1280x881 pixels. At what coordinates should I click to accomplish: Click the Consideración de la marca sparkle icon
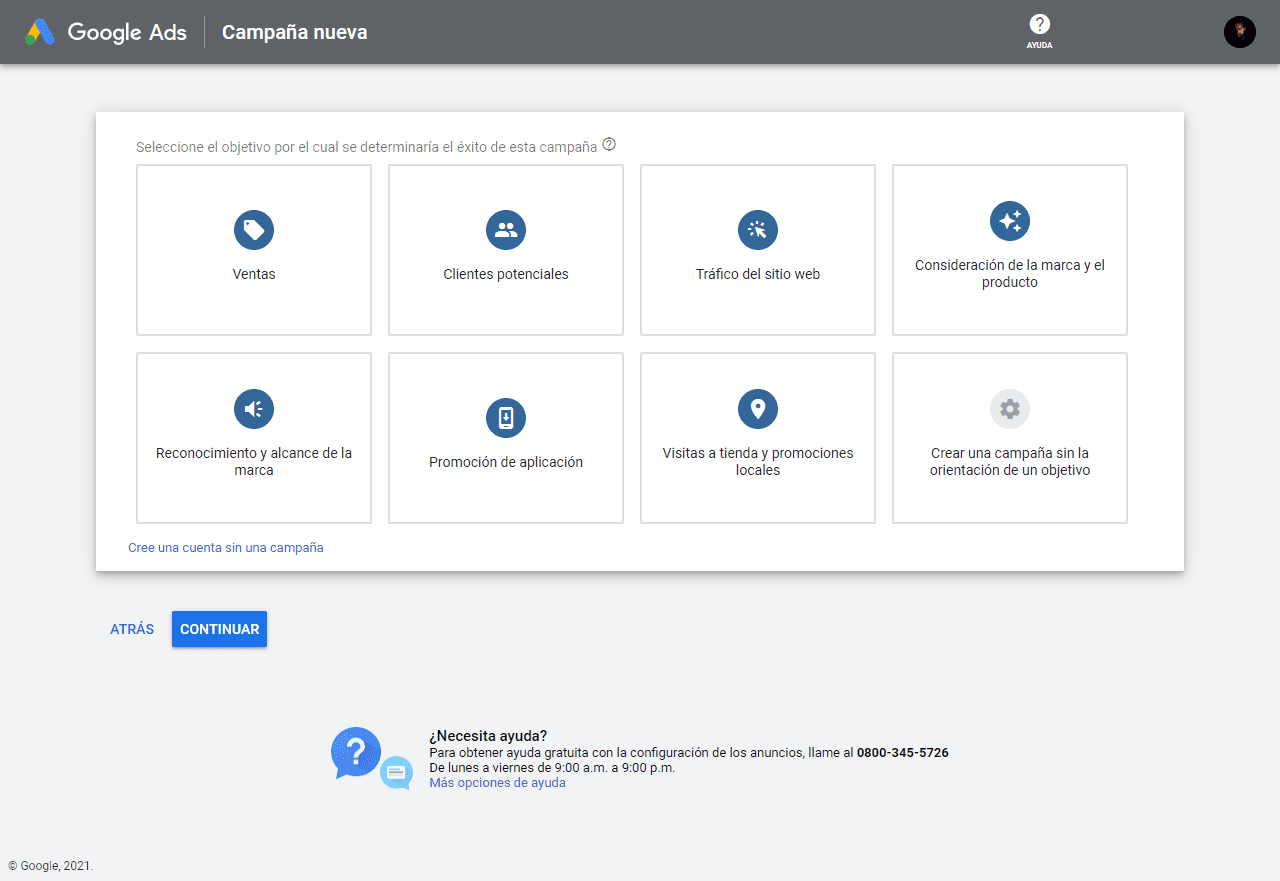[x=1009, y=220]
